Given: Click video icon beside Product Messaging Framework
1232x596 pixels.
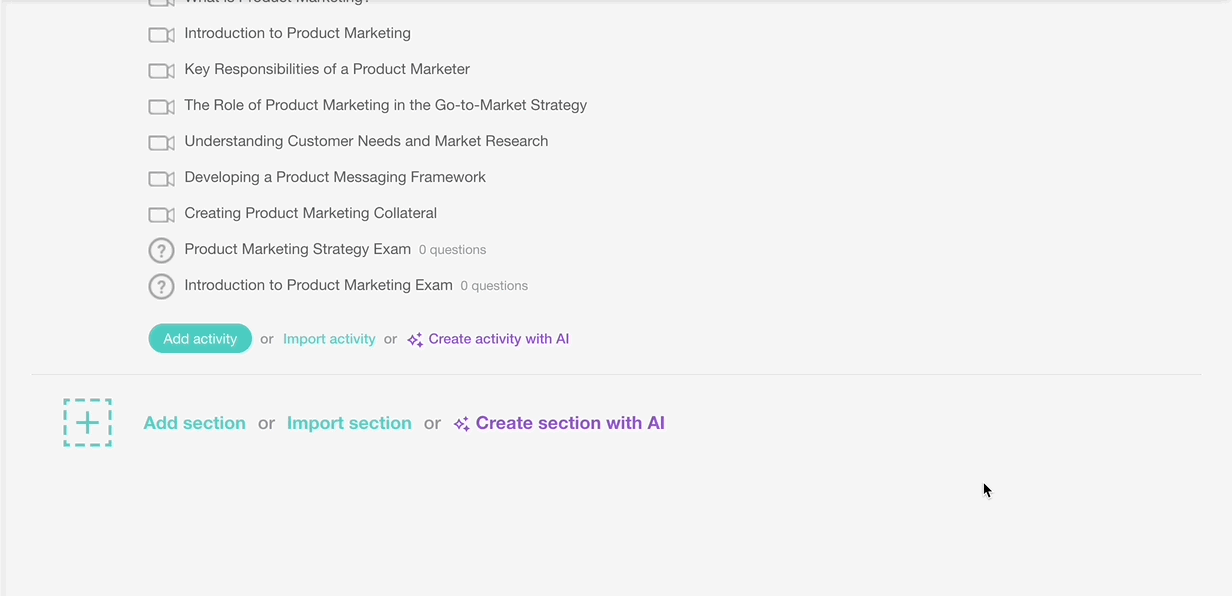Looking at the screenshot, I should click(x=161, y=179).
